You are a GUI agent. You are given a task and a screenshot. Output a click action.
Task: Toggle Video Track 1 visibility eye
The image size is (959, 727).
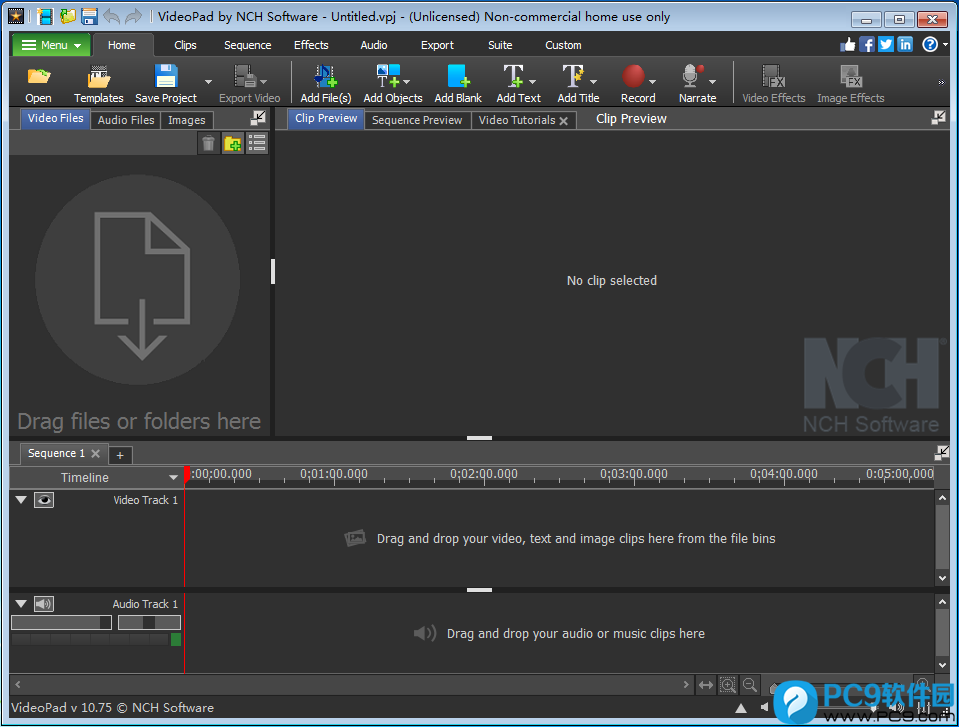pos(44,500)
